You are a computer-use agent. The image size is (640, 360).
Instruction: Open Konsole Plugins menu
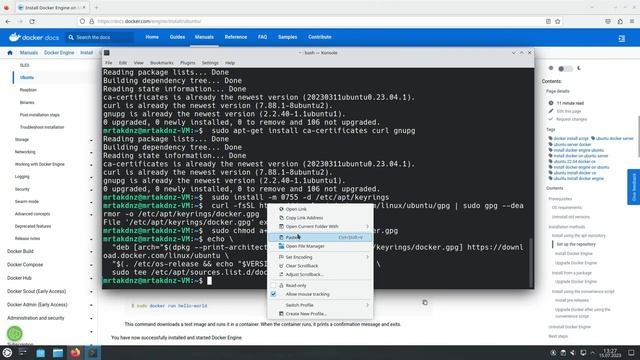188,63
